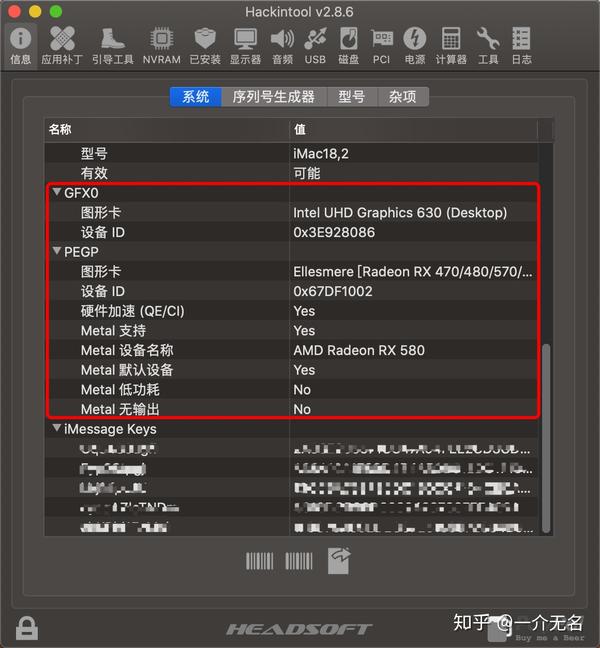
Task: Open the USB section
Action: coord(315,45)
